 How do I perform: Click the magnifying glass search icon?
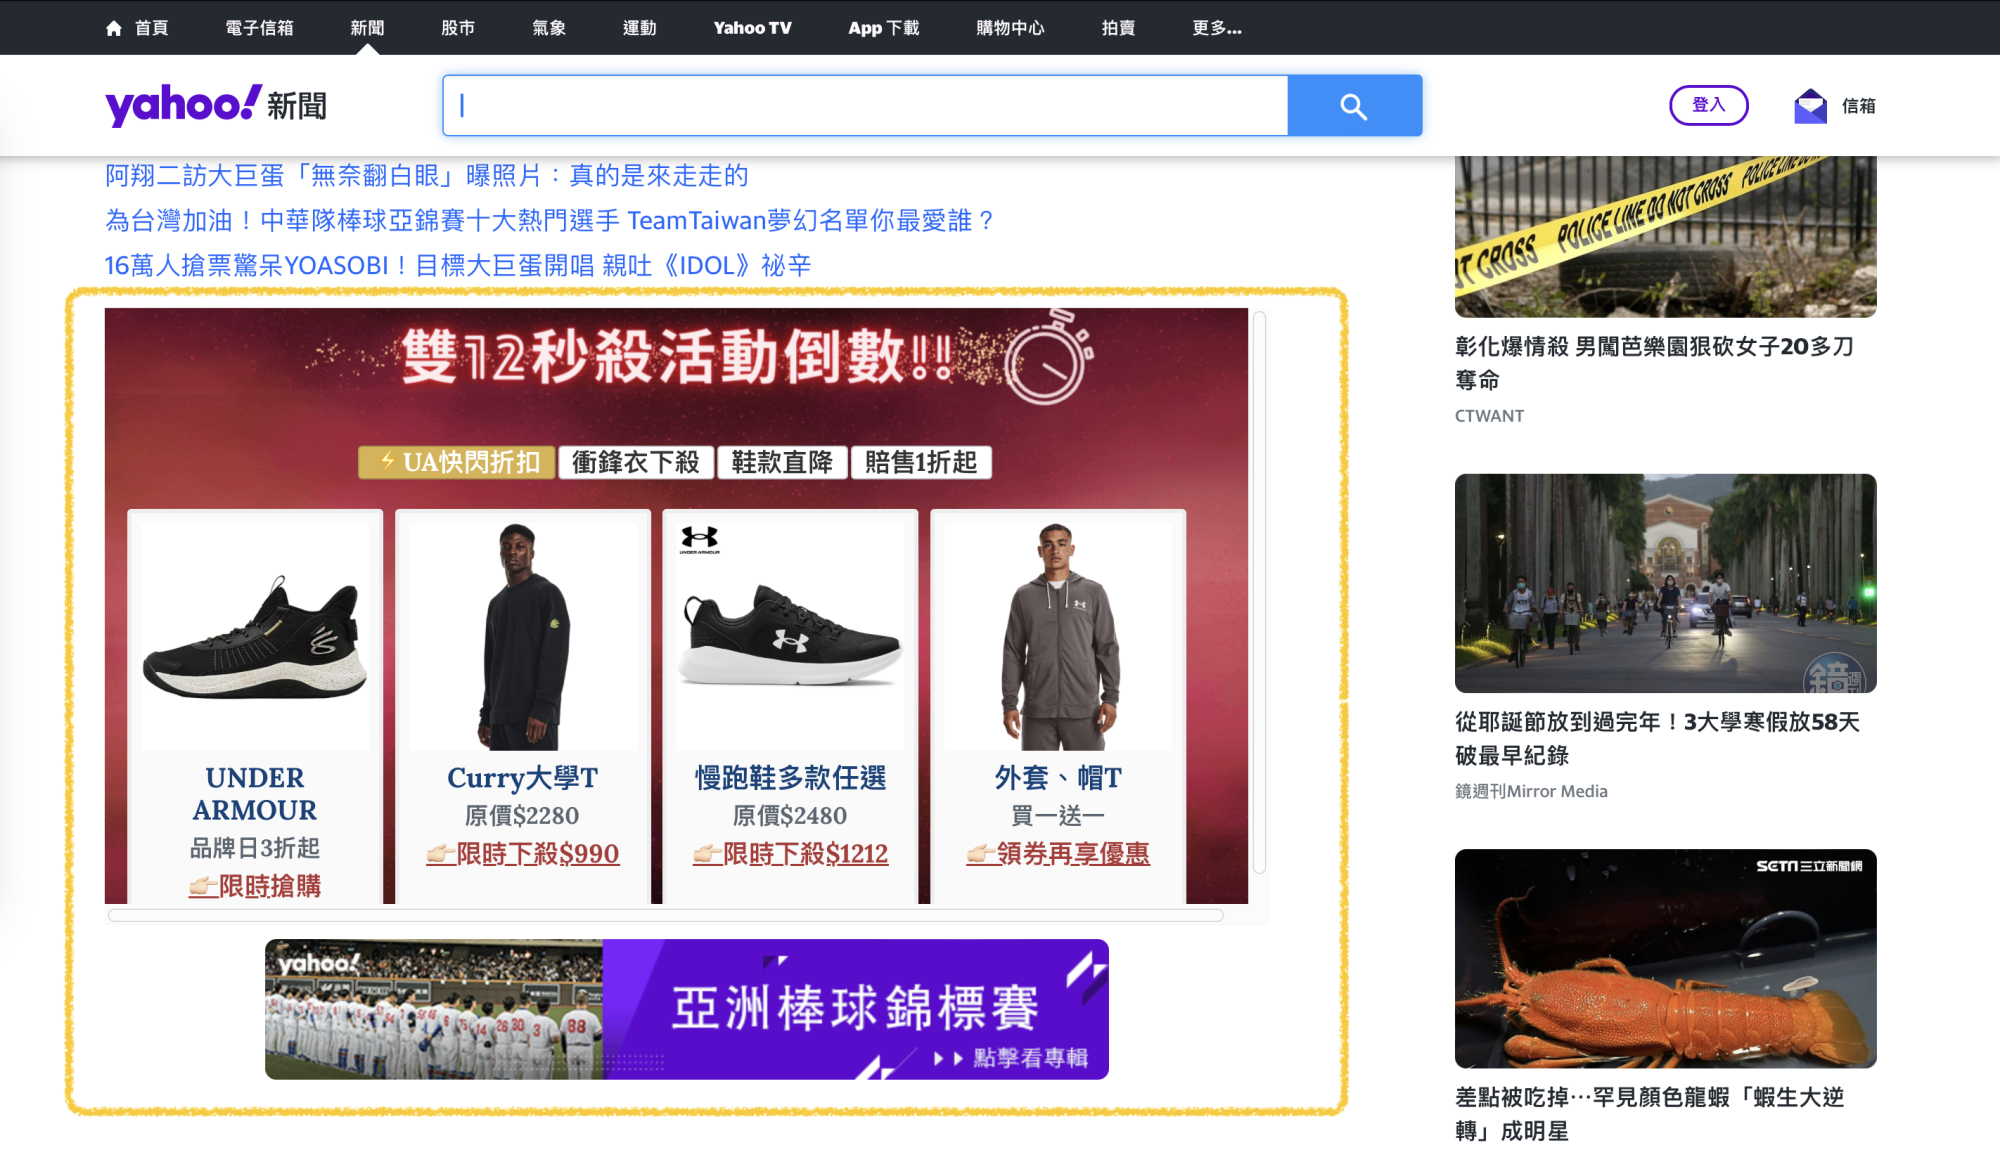coord(1354,104)
